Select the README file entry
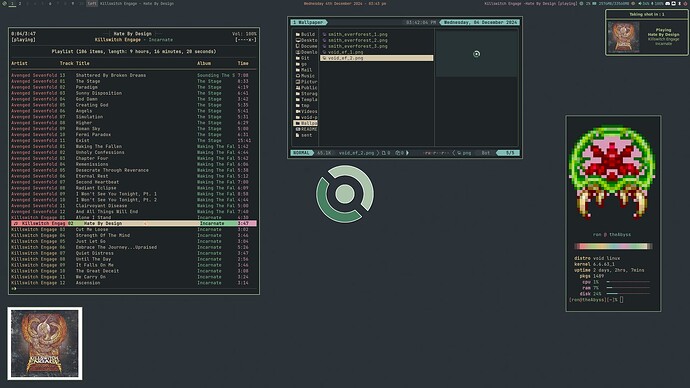This screenshot has height=388, width=690. 305,129
